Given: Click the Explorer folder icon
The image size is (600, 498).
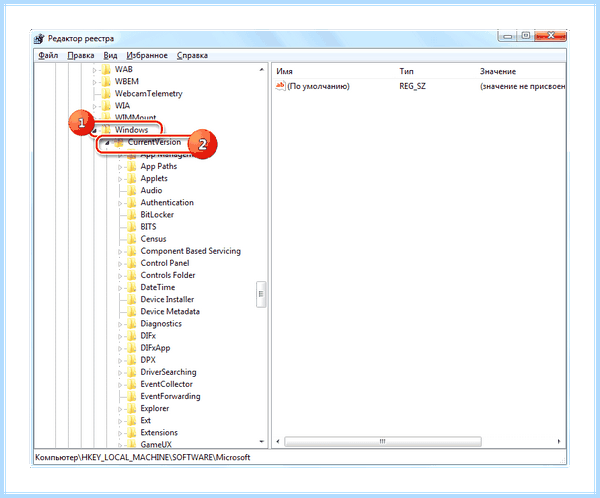Looking at the screenshot, I should point(132,409).
